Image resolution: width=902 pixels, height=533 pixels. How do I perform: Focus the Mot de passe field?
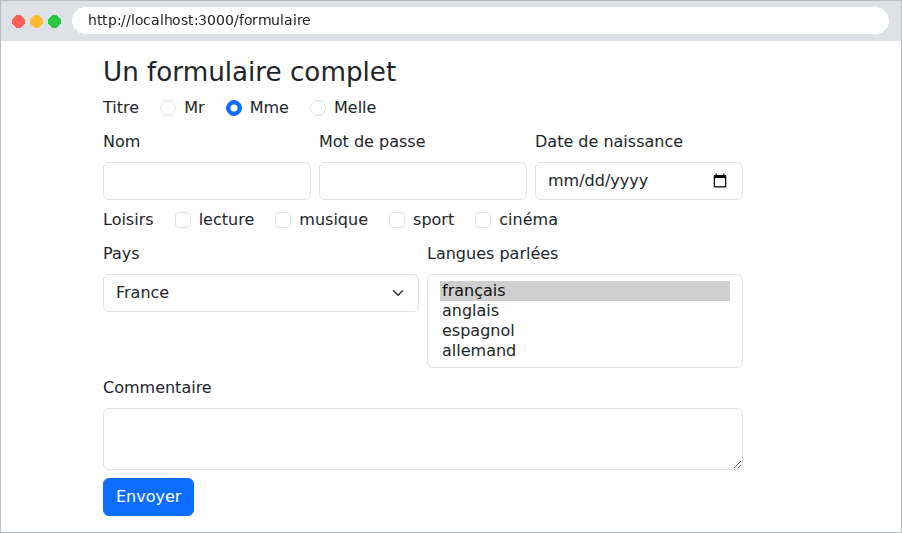click(x=423, y=181)
